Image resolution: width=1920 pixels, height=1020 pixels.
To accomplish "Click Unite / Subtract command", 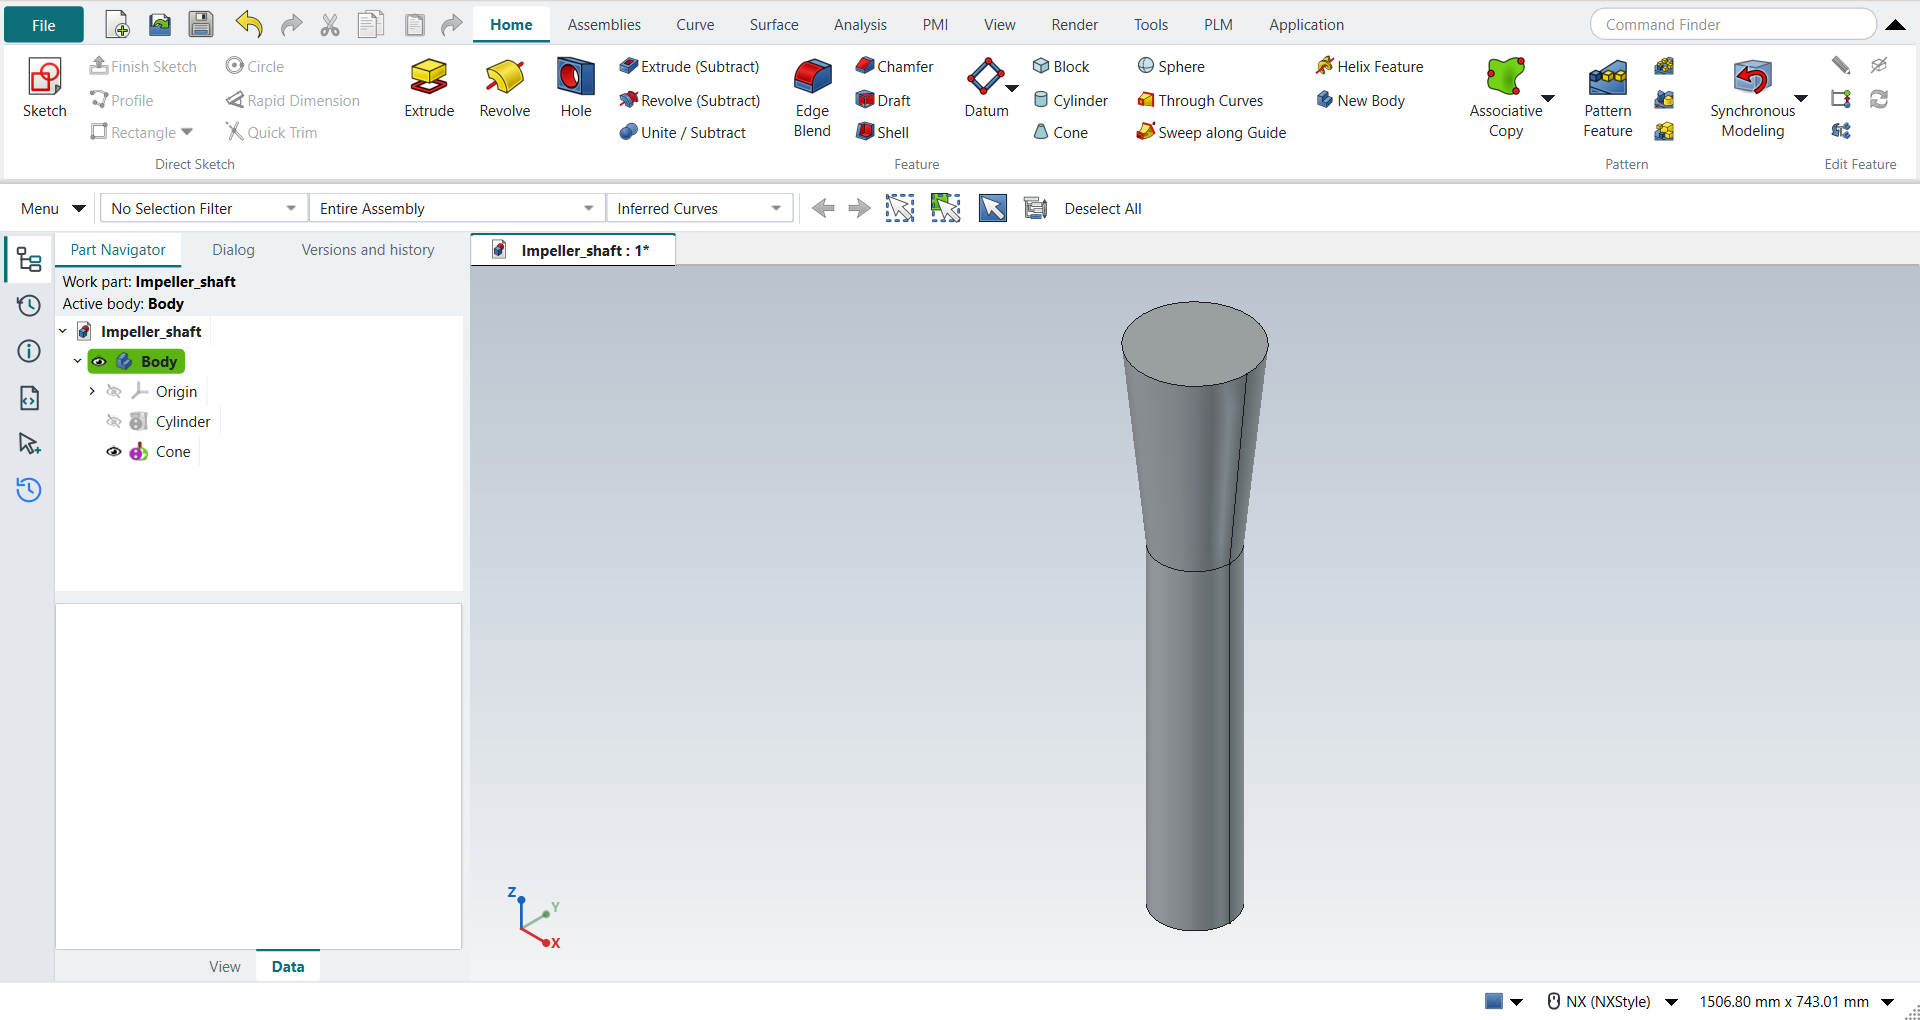I will (x=682, y=132).
